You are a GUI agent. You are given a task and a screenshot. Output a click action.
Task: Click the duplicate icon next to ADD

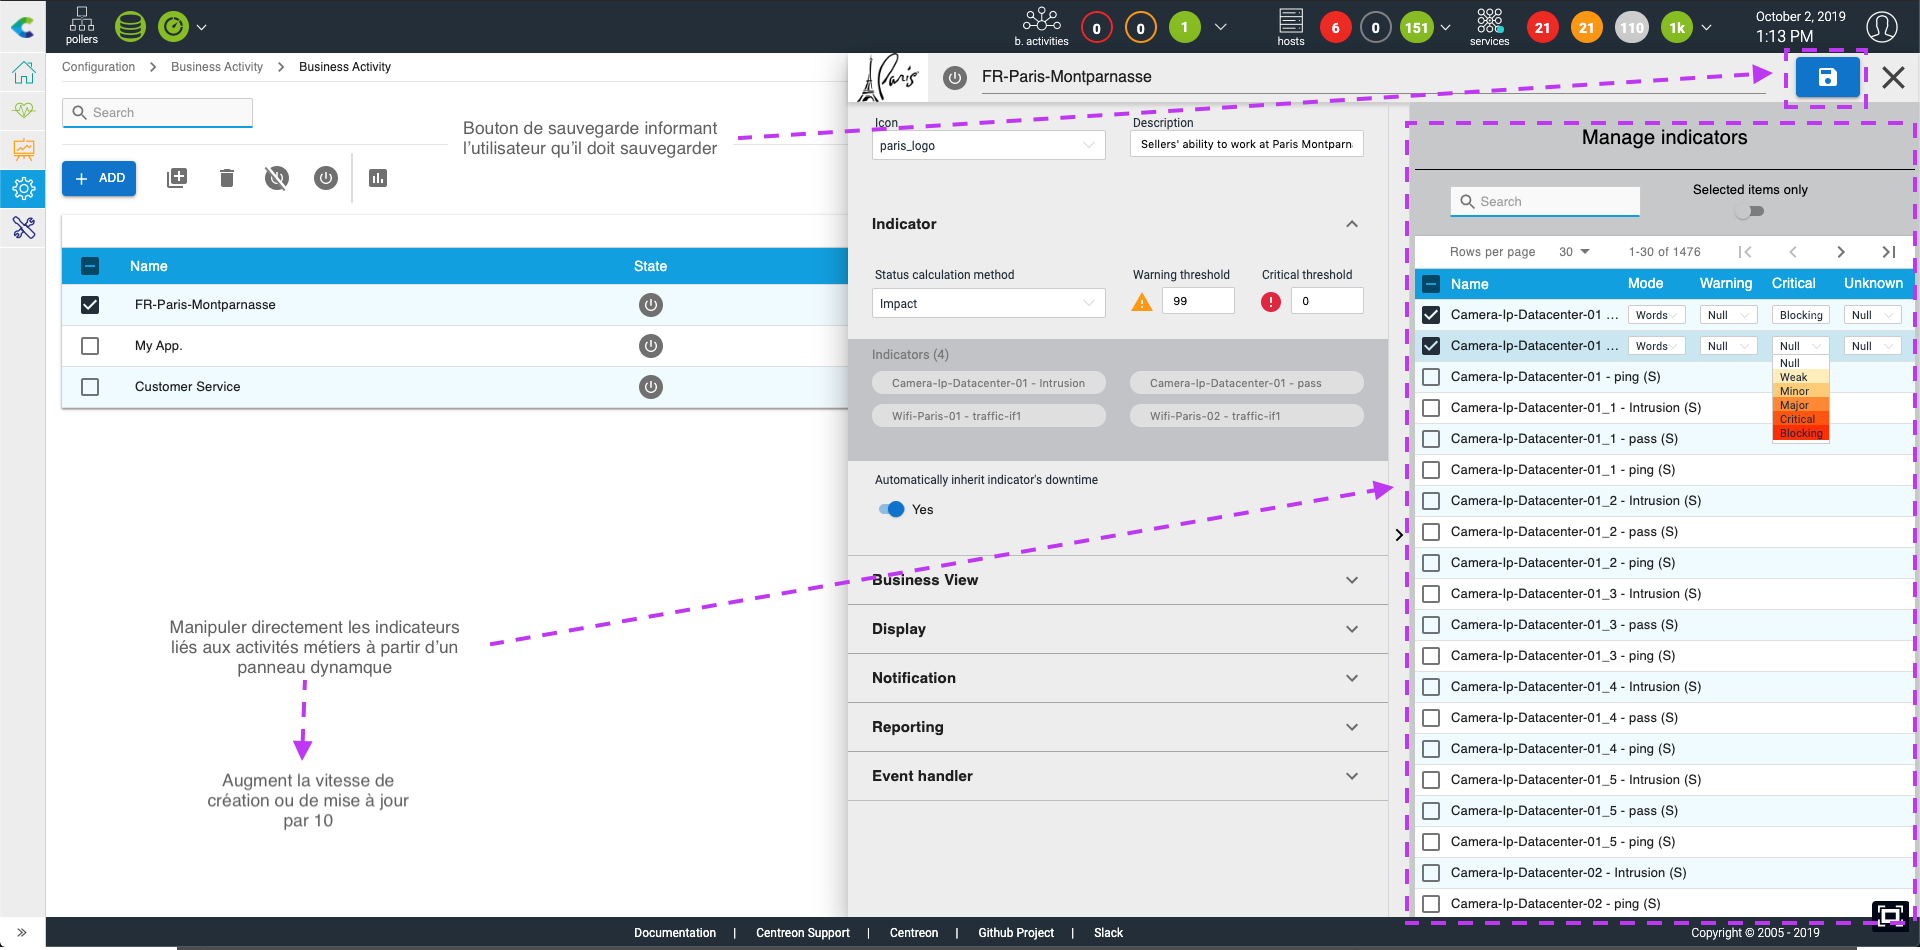177,178
